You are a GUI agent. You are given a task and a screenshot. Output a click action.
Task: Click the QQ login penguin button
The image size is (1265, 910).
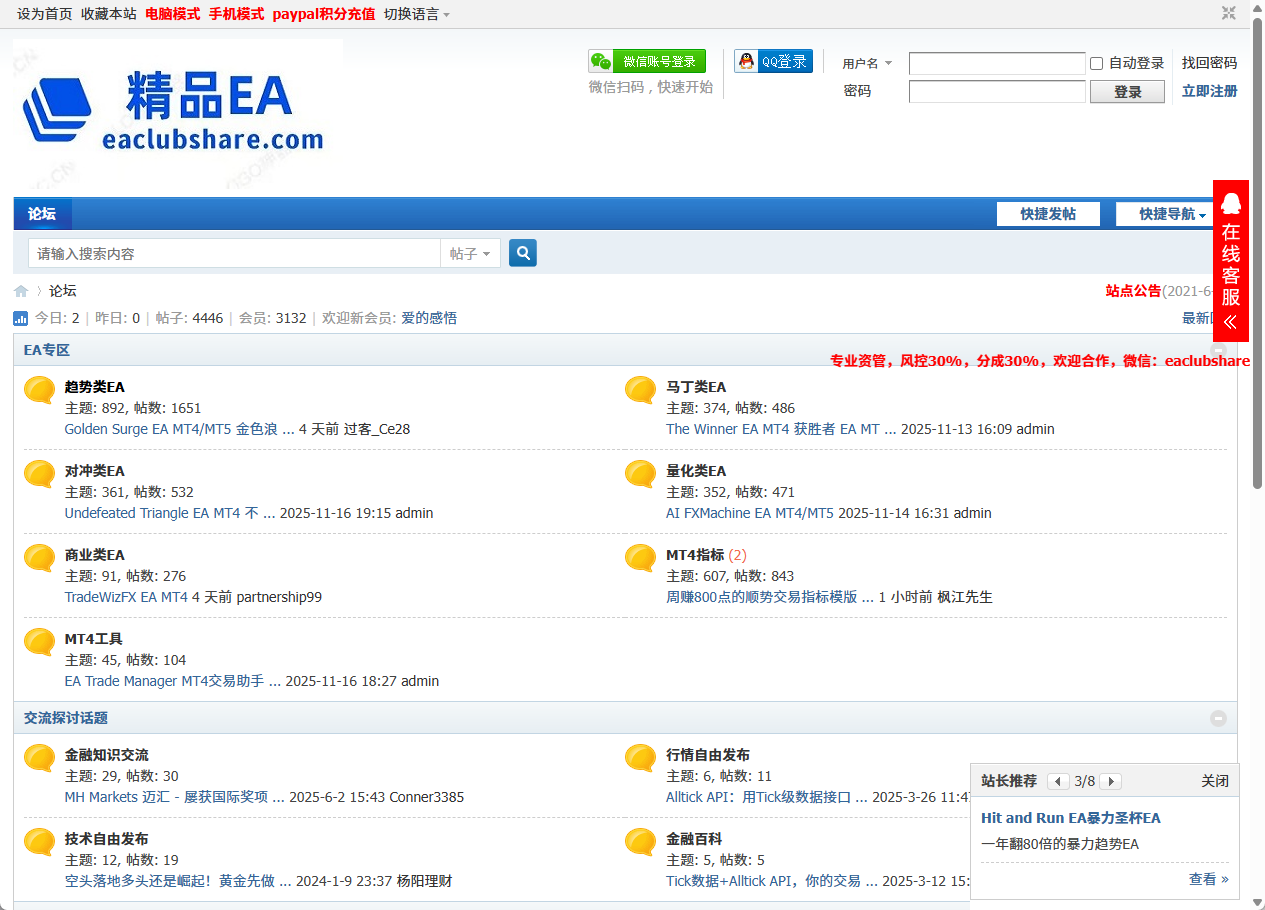(773, 61)
